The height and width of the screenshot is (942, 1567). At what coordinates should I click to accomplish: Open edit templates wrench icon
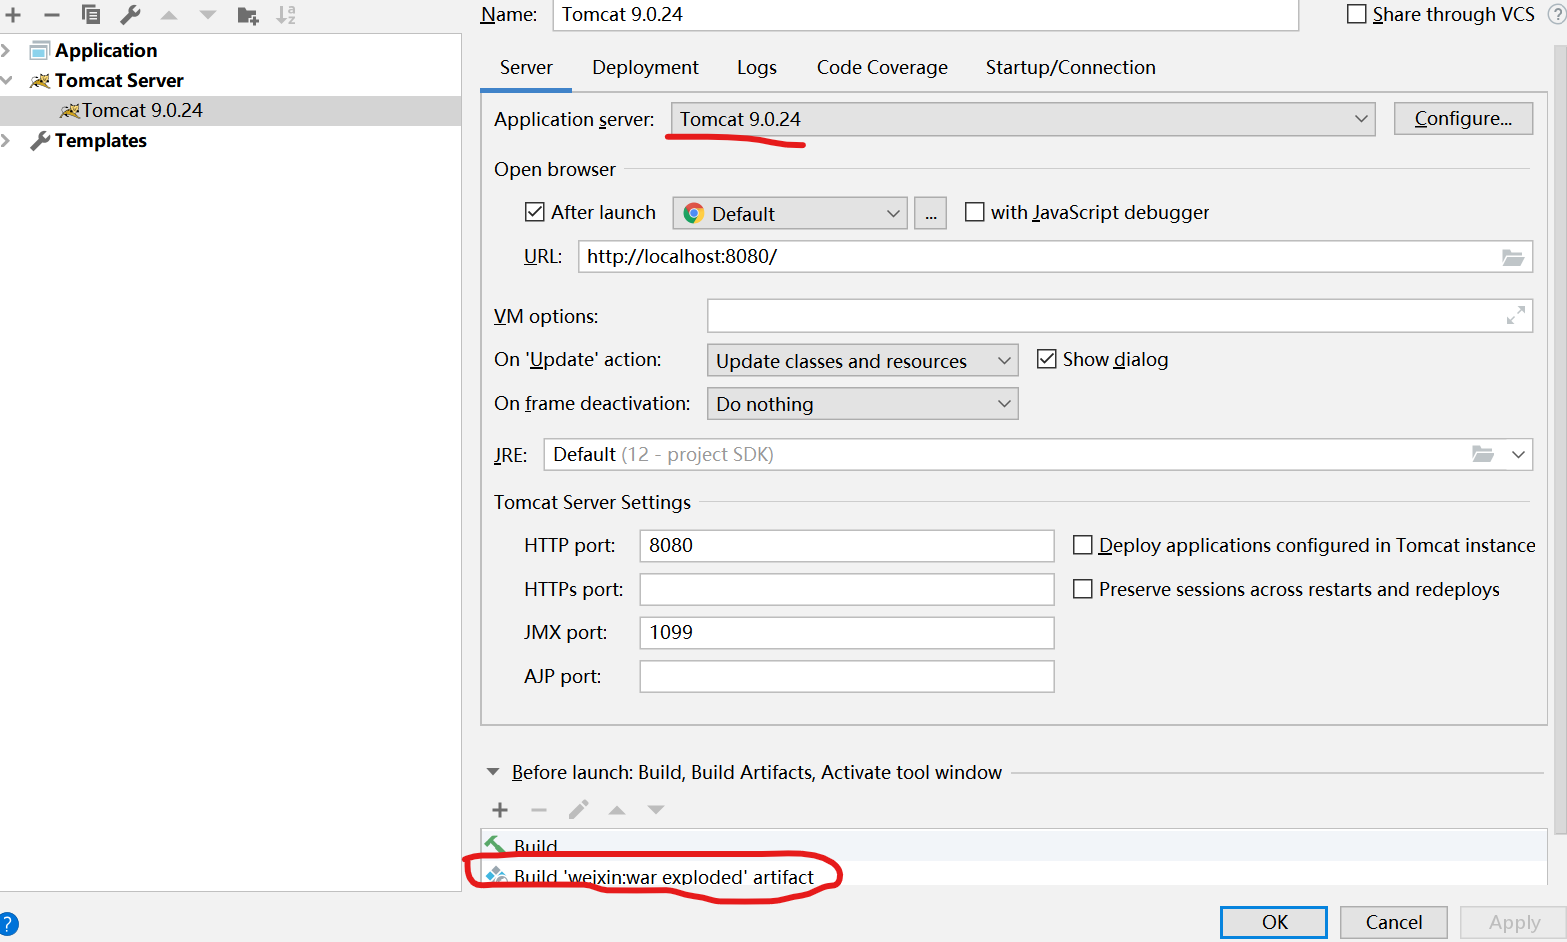point(130,15)
